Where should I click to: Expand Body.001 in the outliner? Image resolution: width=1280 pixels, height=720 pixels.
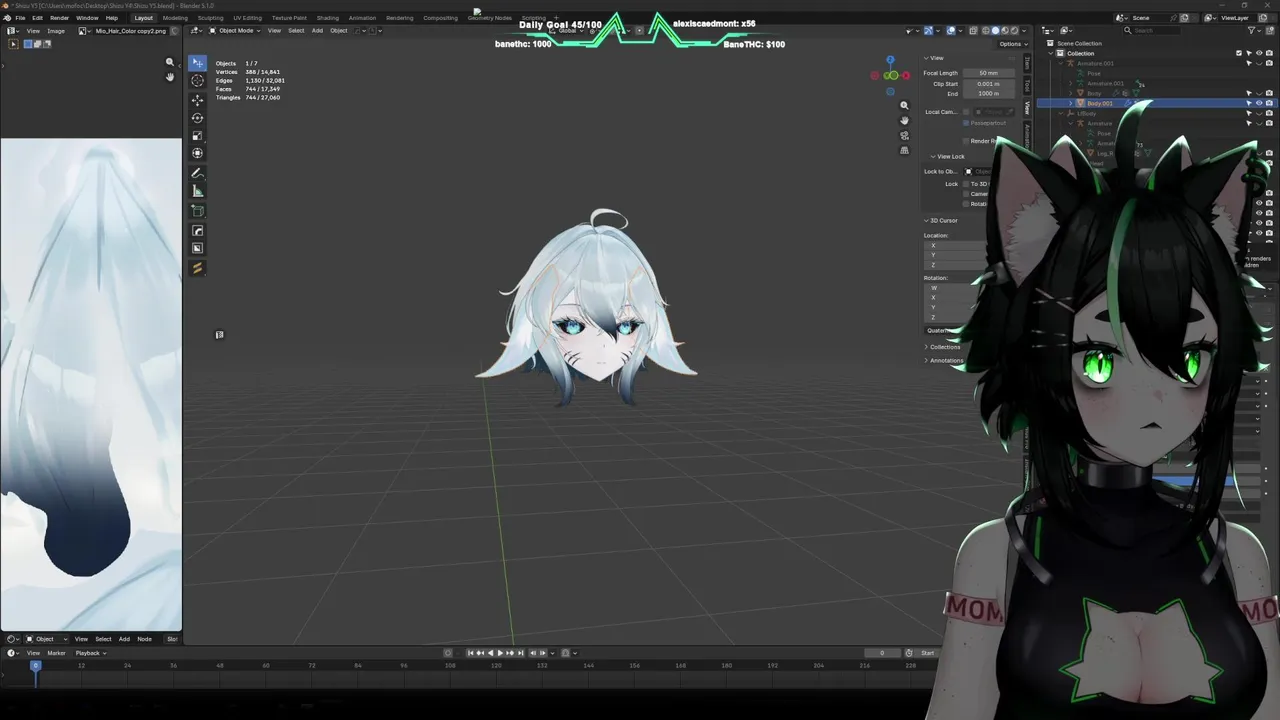pyautogui.click(x=1071, y=103)
